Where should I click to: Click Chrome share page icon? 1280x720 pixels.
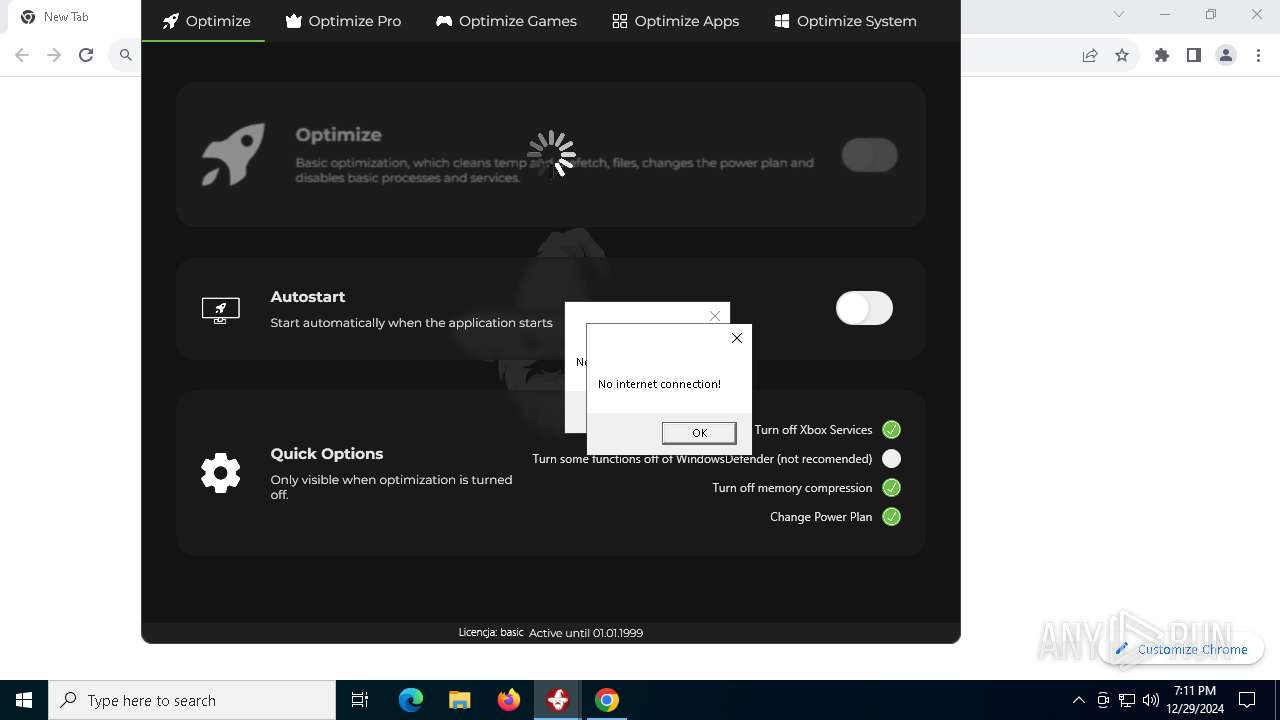click(x=1090, y=55)
